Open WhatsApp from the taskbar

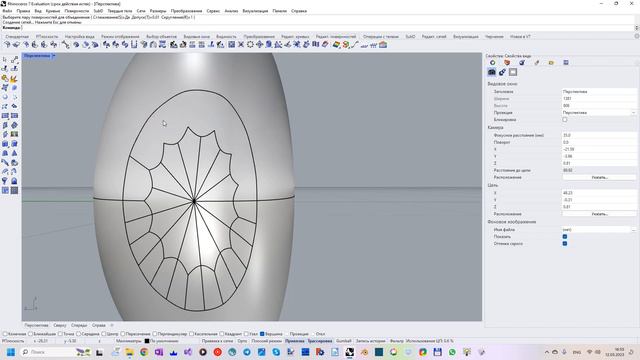[452, 352]
